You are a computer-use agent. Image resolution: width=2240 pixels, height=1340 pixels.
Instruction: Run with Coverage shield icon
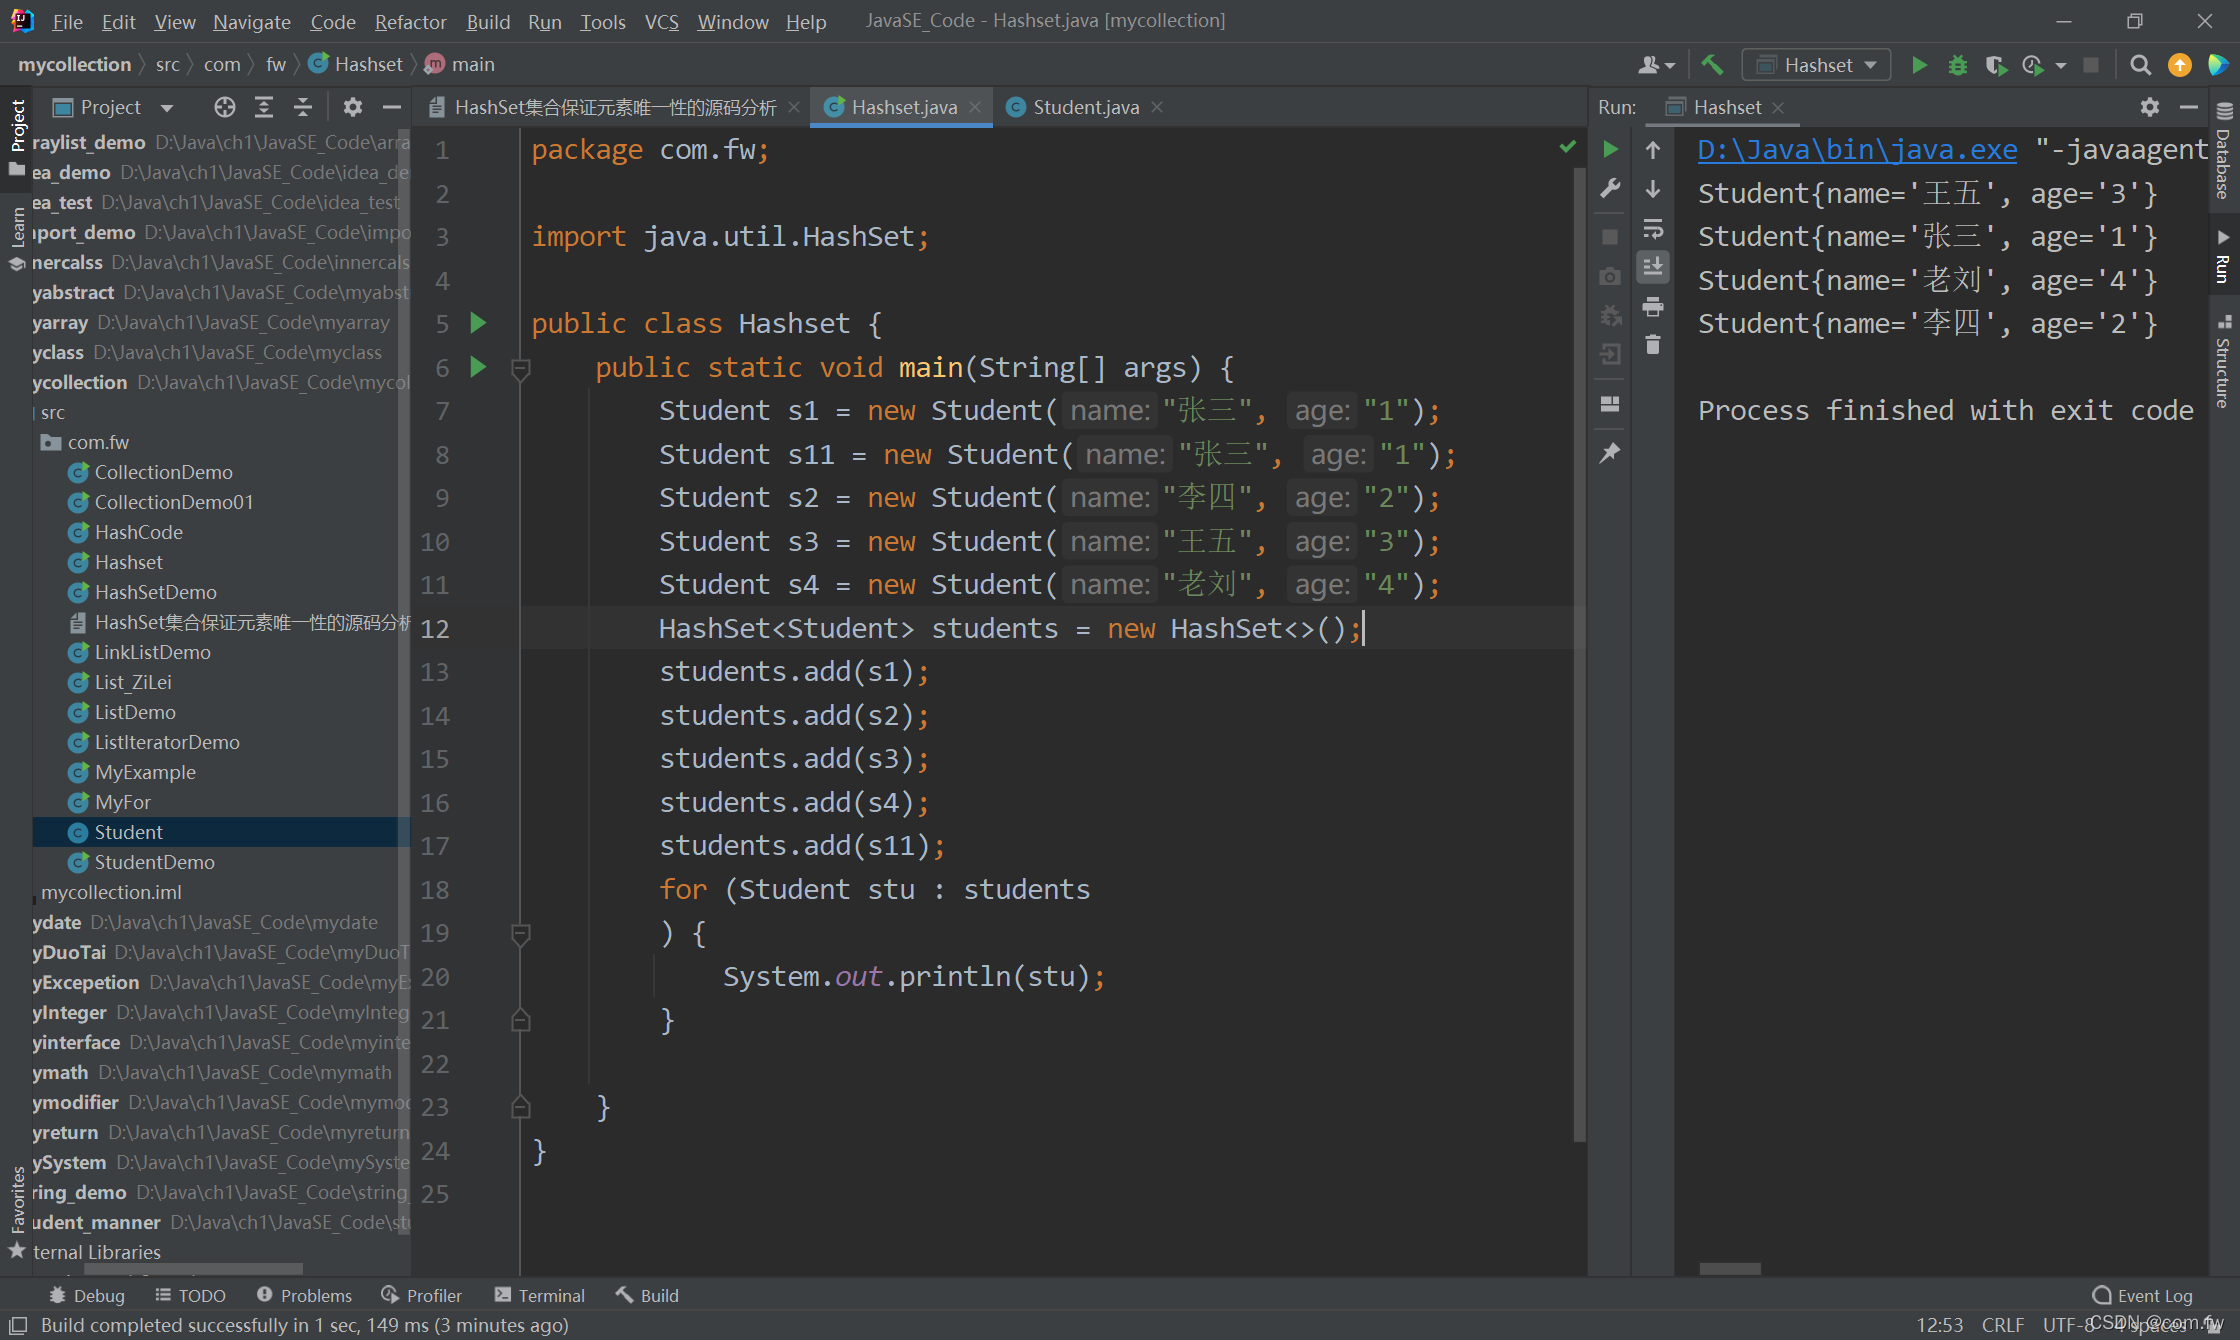click(1995, 65)
